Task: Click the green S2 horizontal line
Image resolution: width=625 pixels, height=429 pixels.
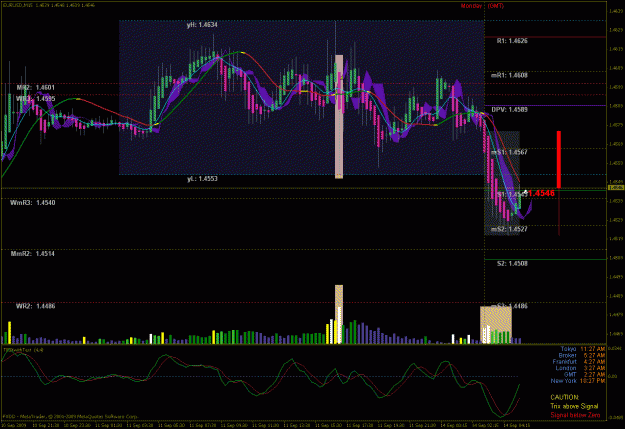Action: point(545,260)
